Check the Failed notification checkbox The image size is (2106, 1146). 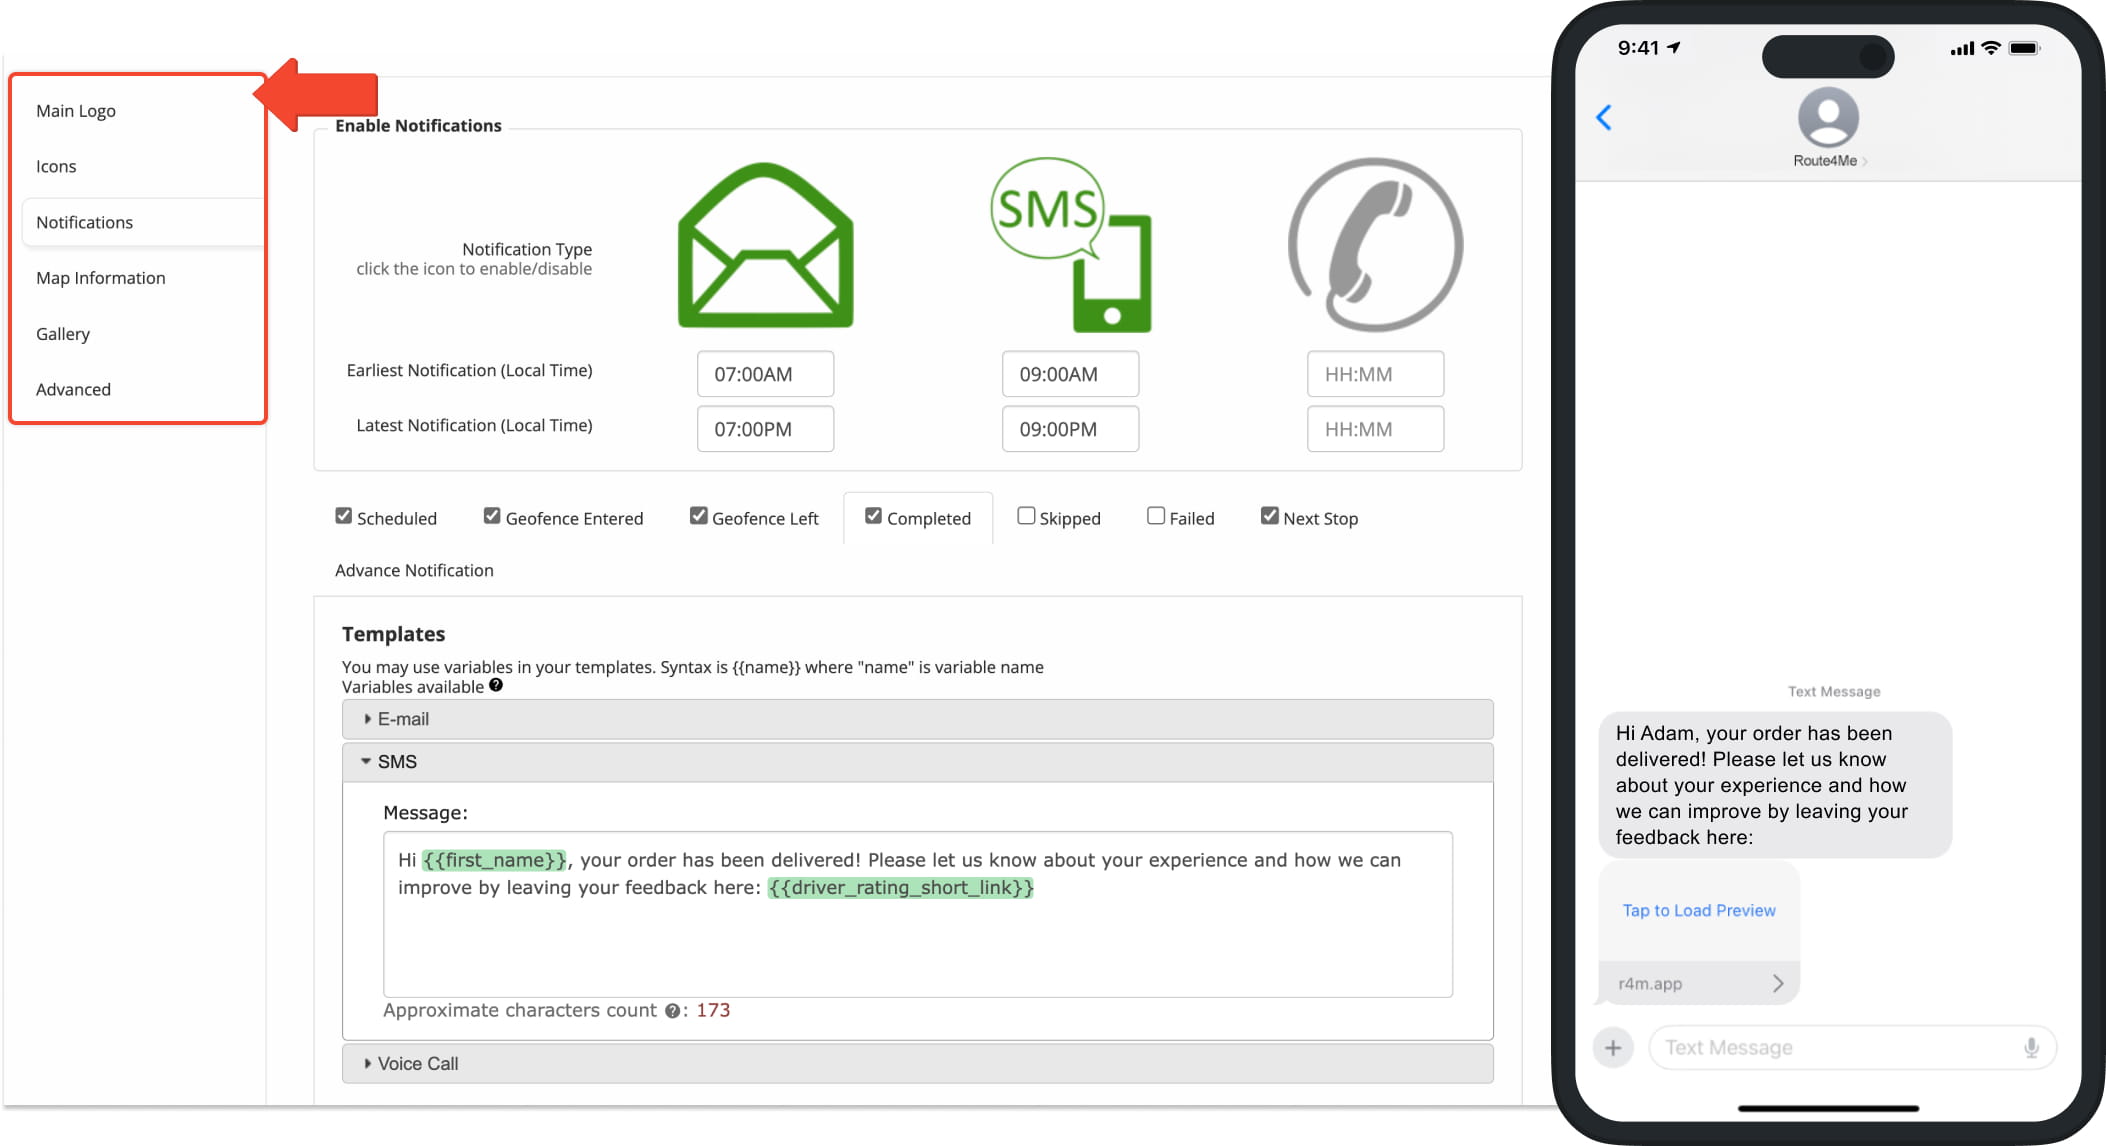coord(1156,516)
